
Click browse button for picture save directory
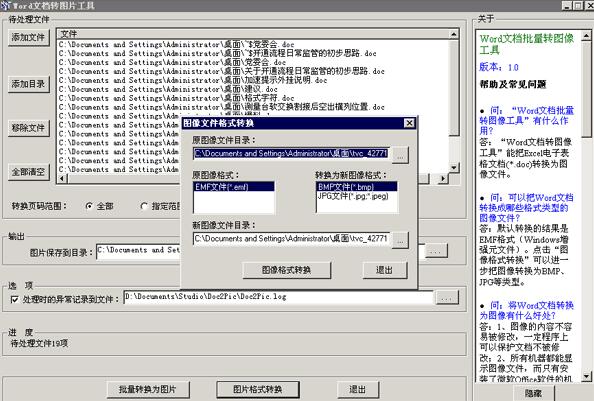coord(436,251)
